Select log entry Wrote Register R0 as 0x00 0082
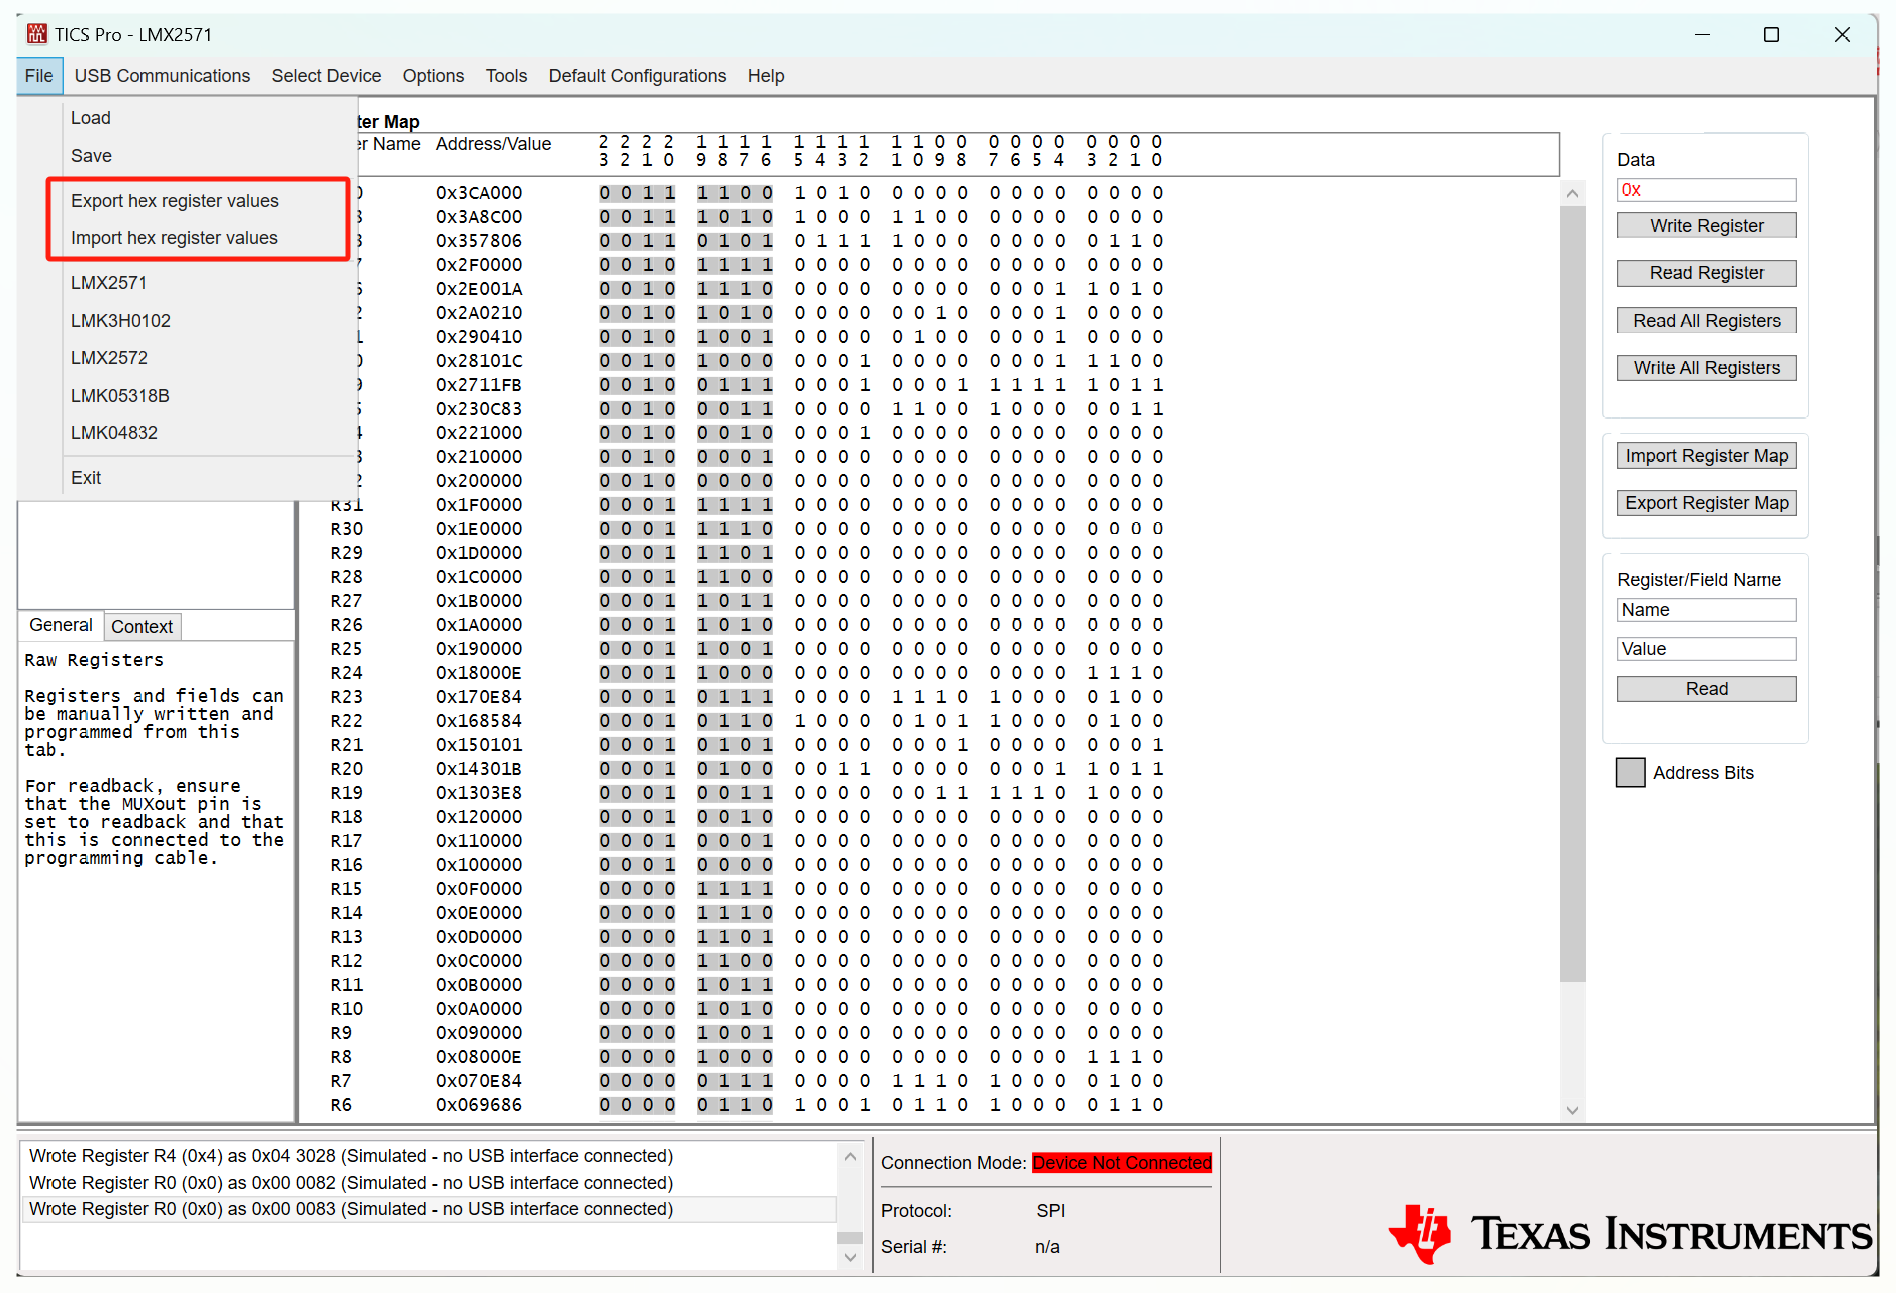This screenshot has width=1896, height=1293. pyautogui.click(x=351, y=1183)
